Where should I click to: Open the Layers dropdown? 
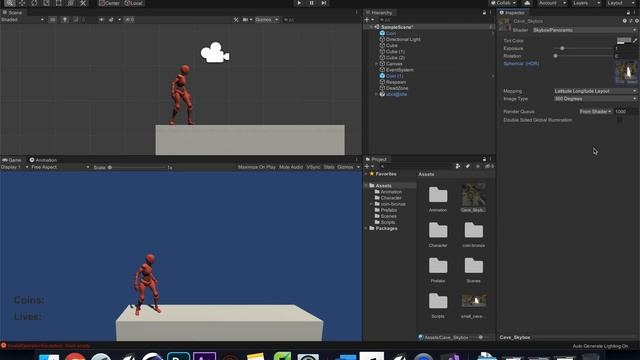[x=586, y=3]
